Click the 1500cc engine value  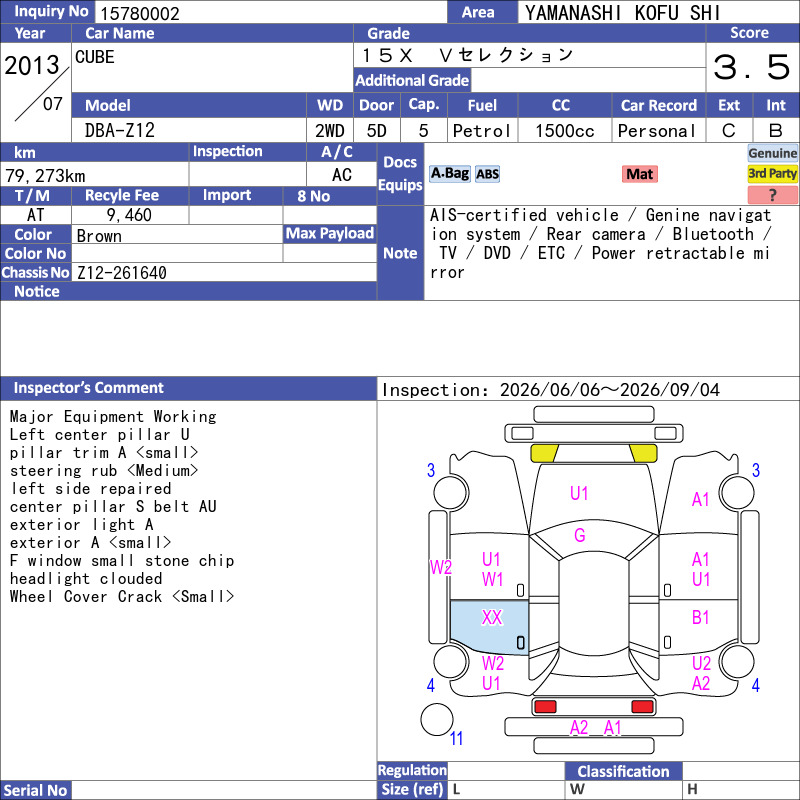pyautogui.click(x=564, y=131)
